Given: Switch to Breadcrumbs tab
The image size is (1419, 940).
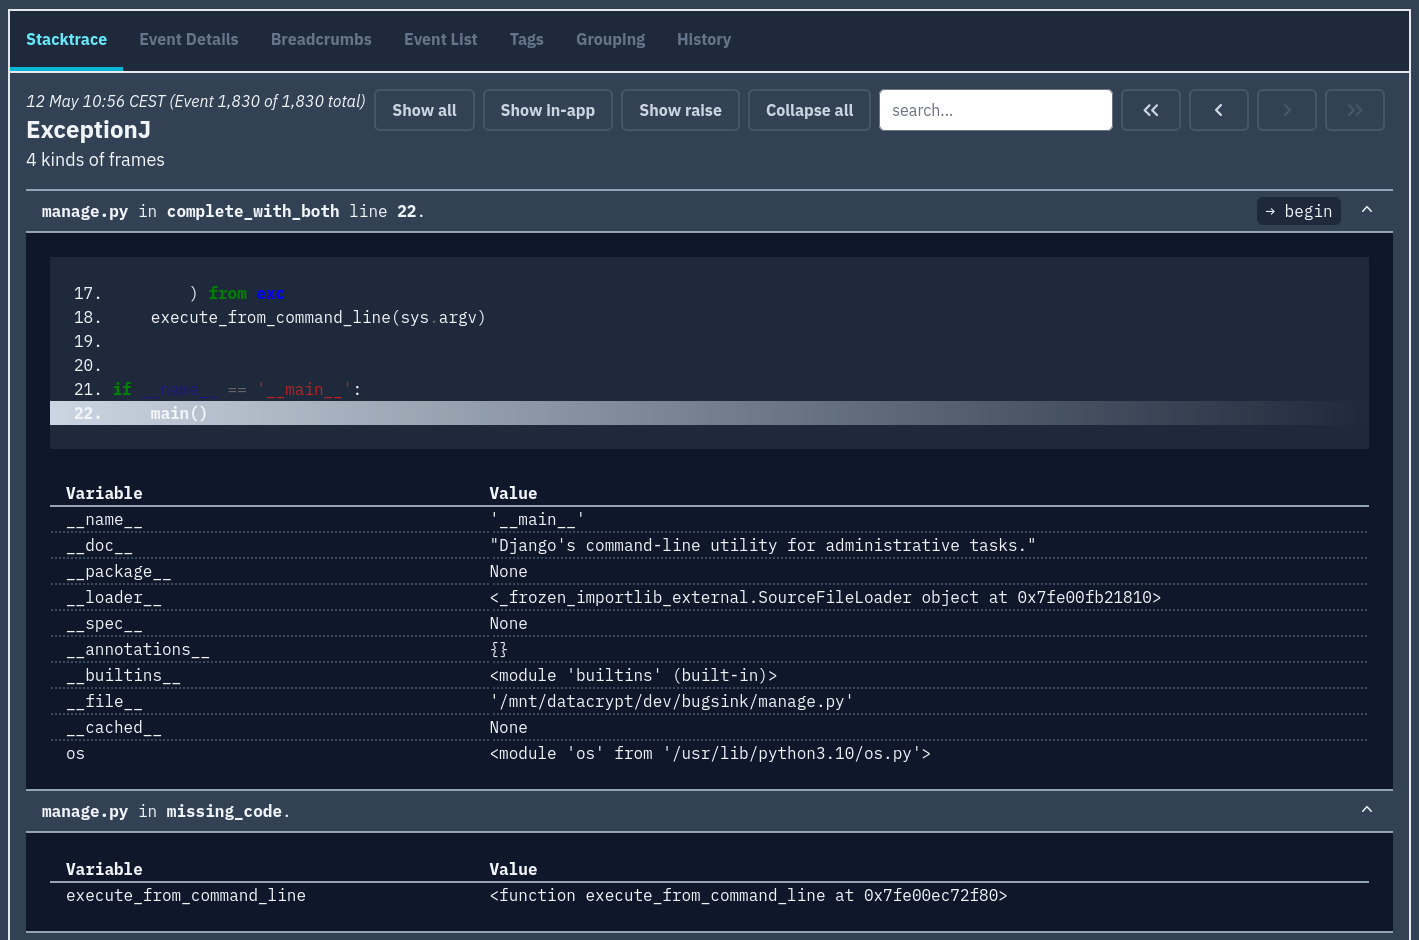Looking at the screenshot, I should [x=321, y=40].
